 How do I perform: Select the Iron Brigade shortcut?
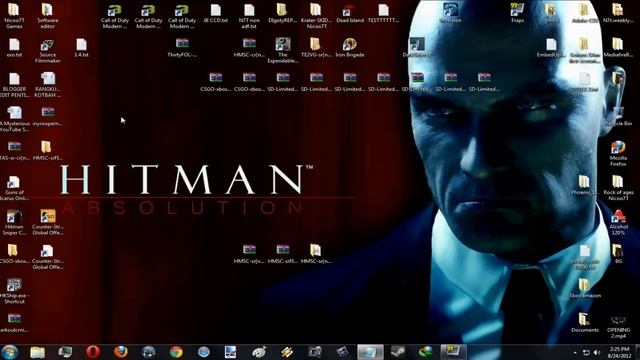pyautogui.click(x=350, y=48)
